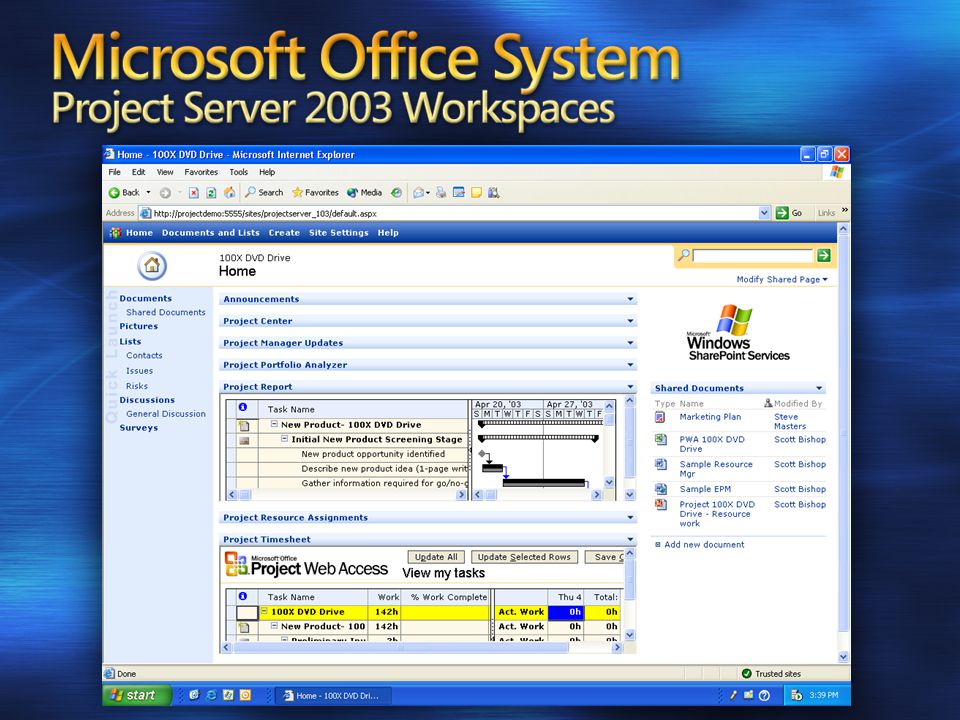Click the Update All button

pyautogui.click(x=436, y=557)
